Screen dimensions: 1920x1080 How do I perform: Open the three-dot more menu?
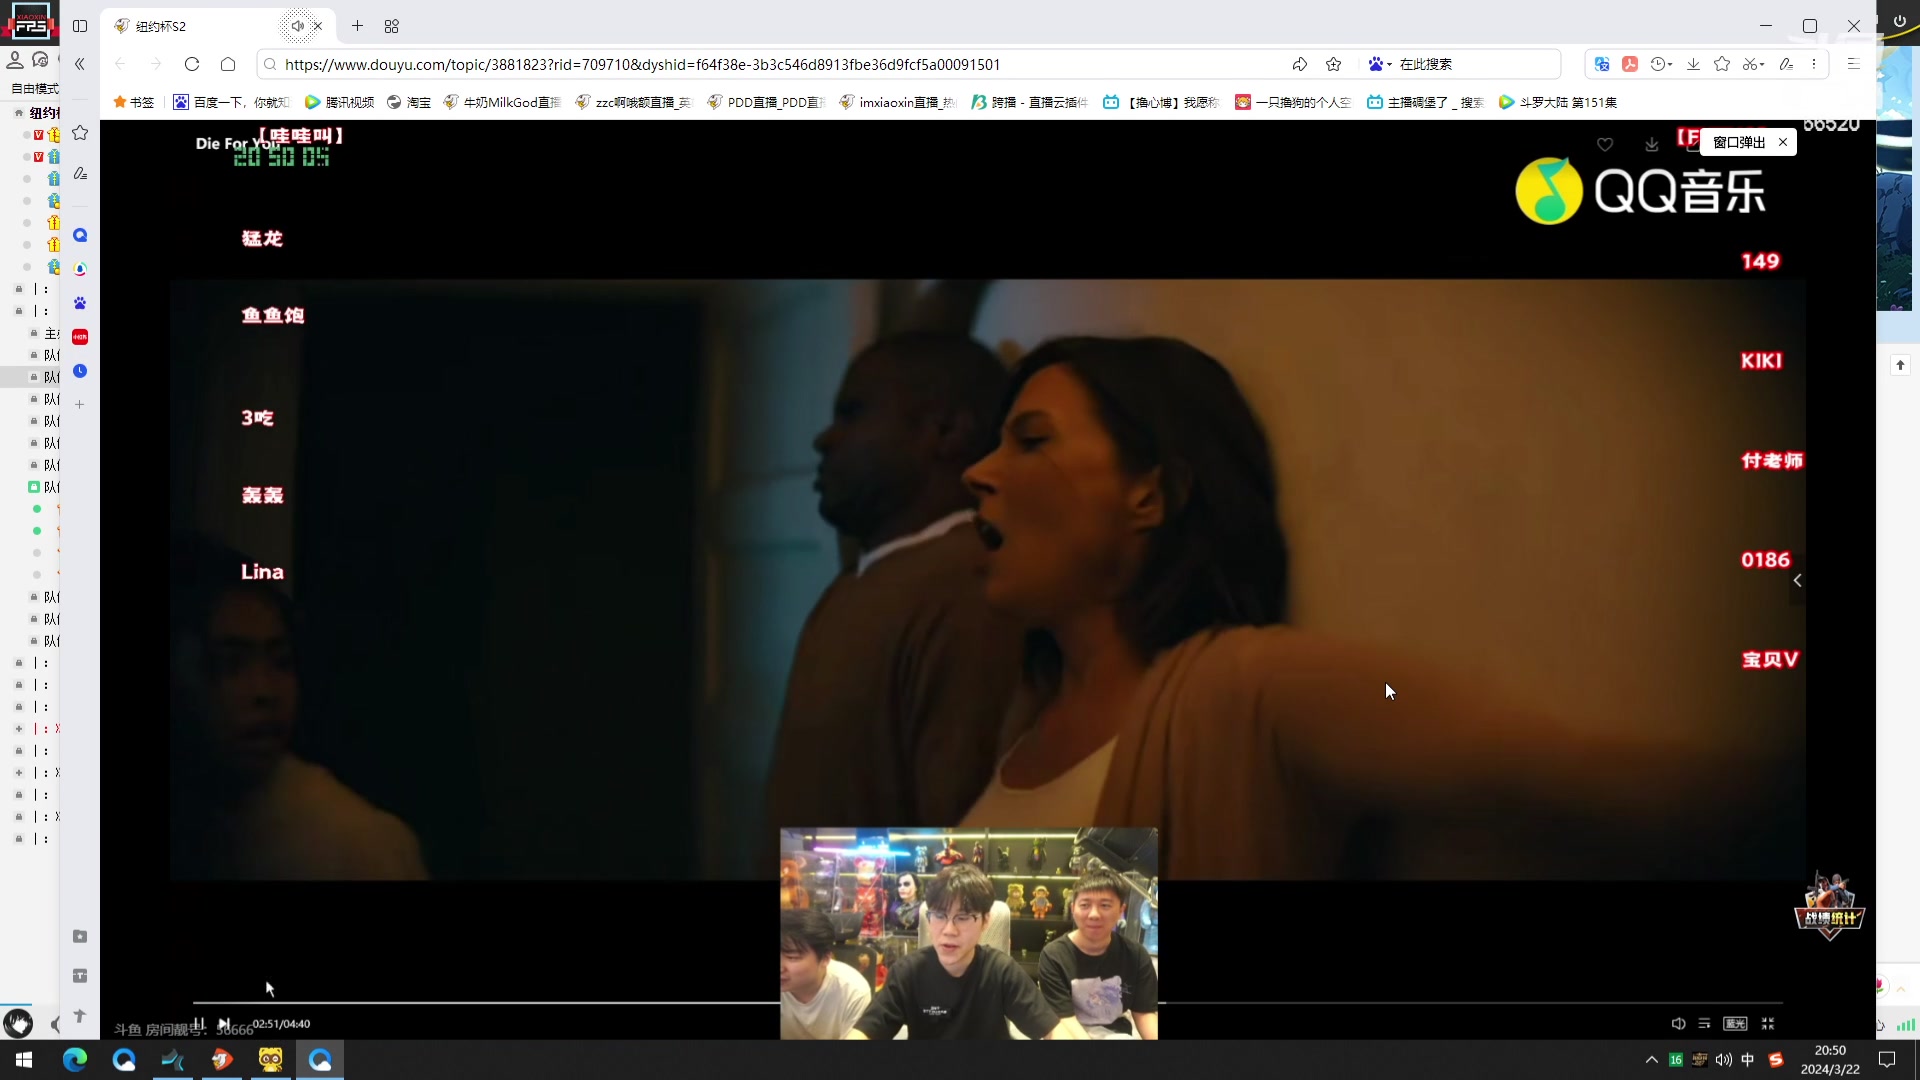pos(1814,64)
